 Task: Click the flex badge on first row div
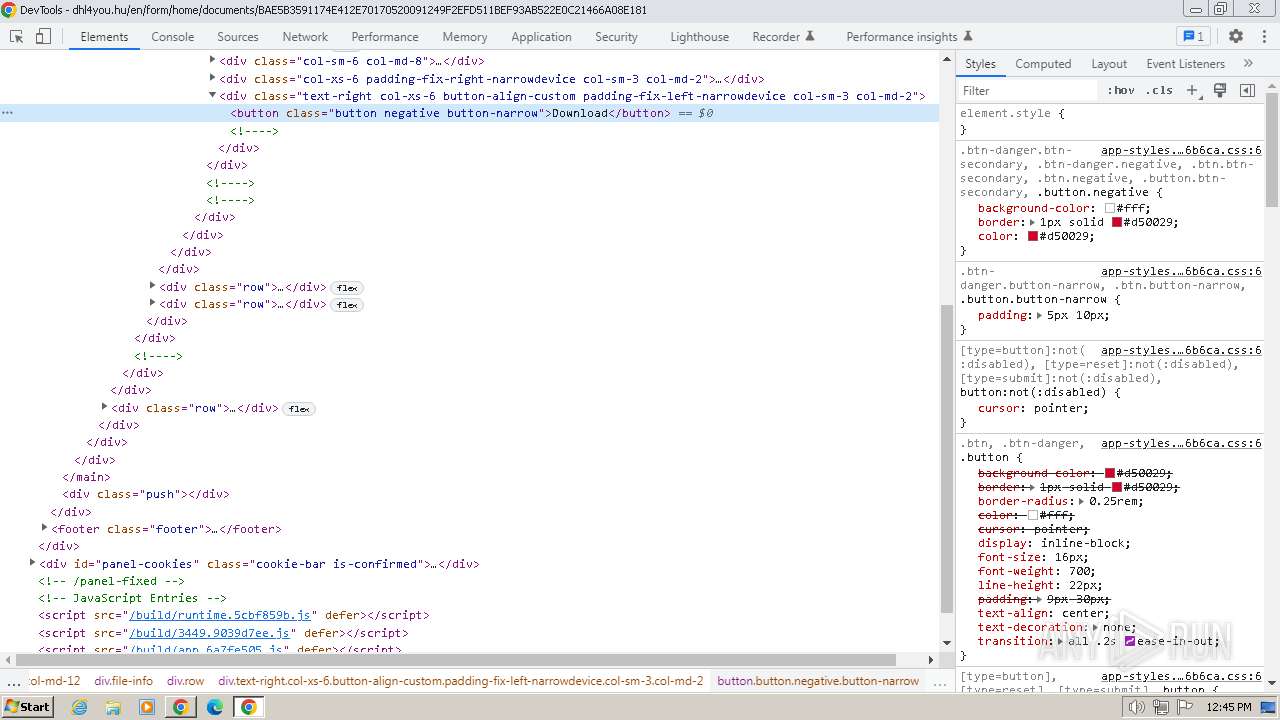(347, 288)
